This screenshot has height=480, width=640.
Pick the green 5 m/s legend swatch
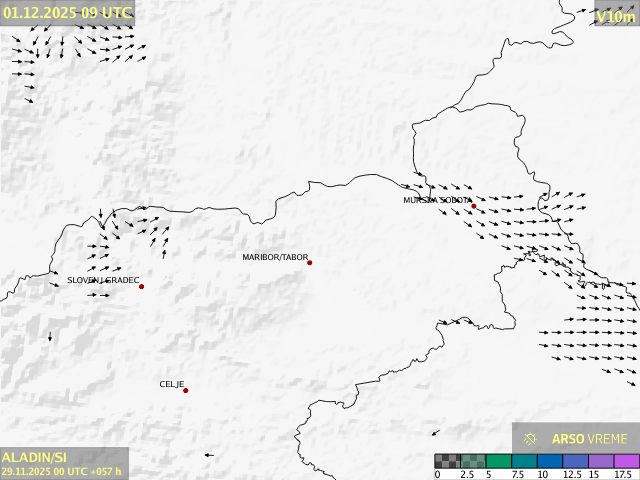[499, 461]
